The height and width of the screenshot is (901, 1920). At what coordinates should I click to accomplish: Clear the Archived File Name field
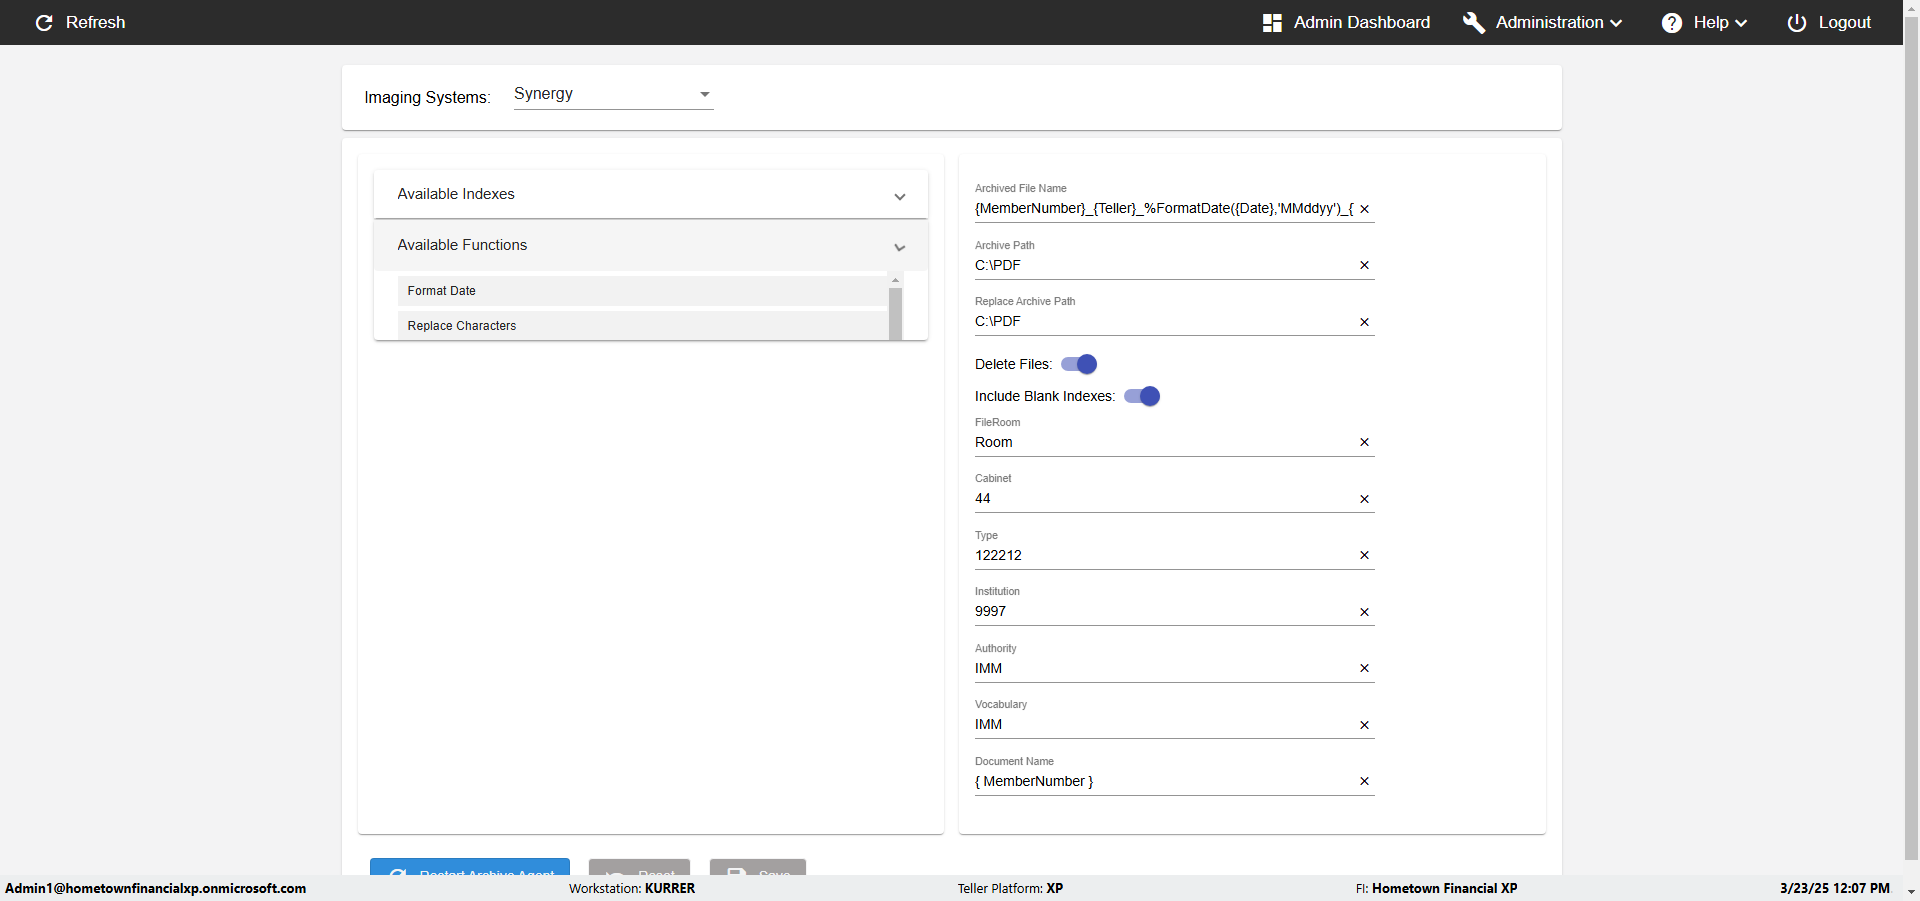pos(1364,209)
